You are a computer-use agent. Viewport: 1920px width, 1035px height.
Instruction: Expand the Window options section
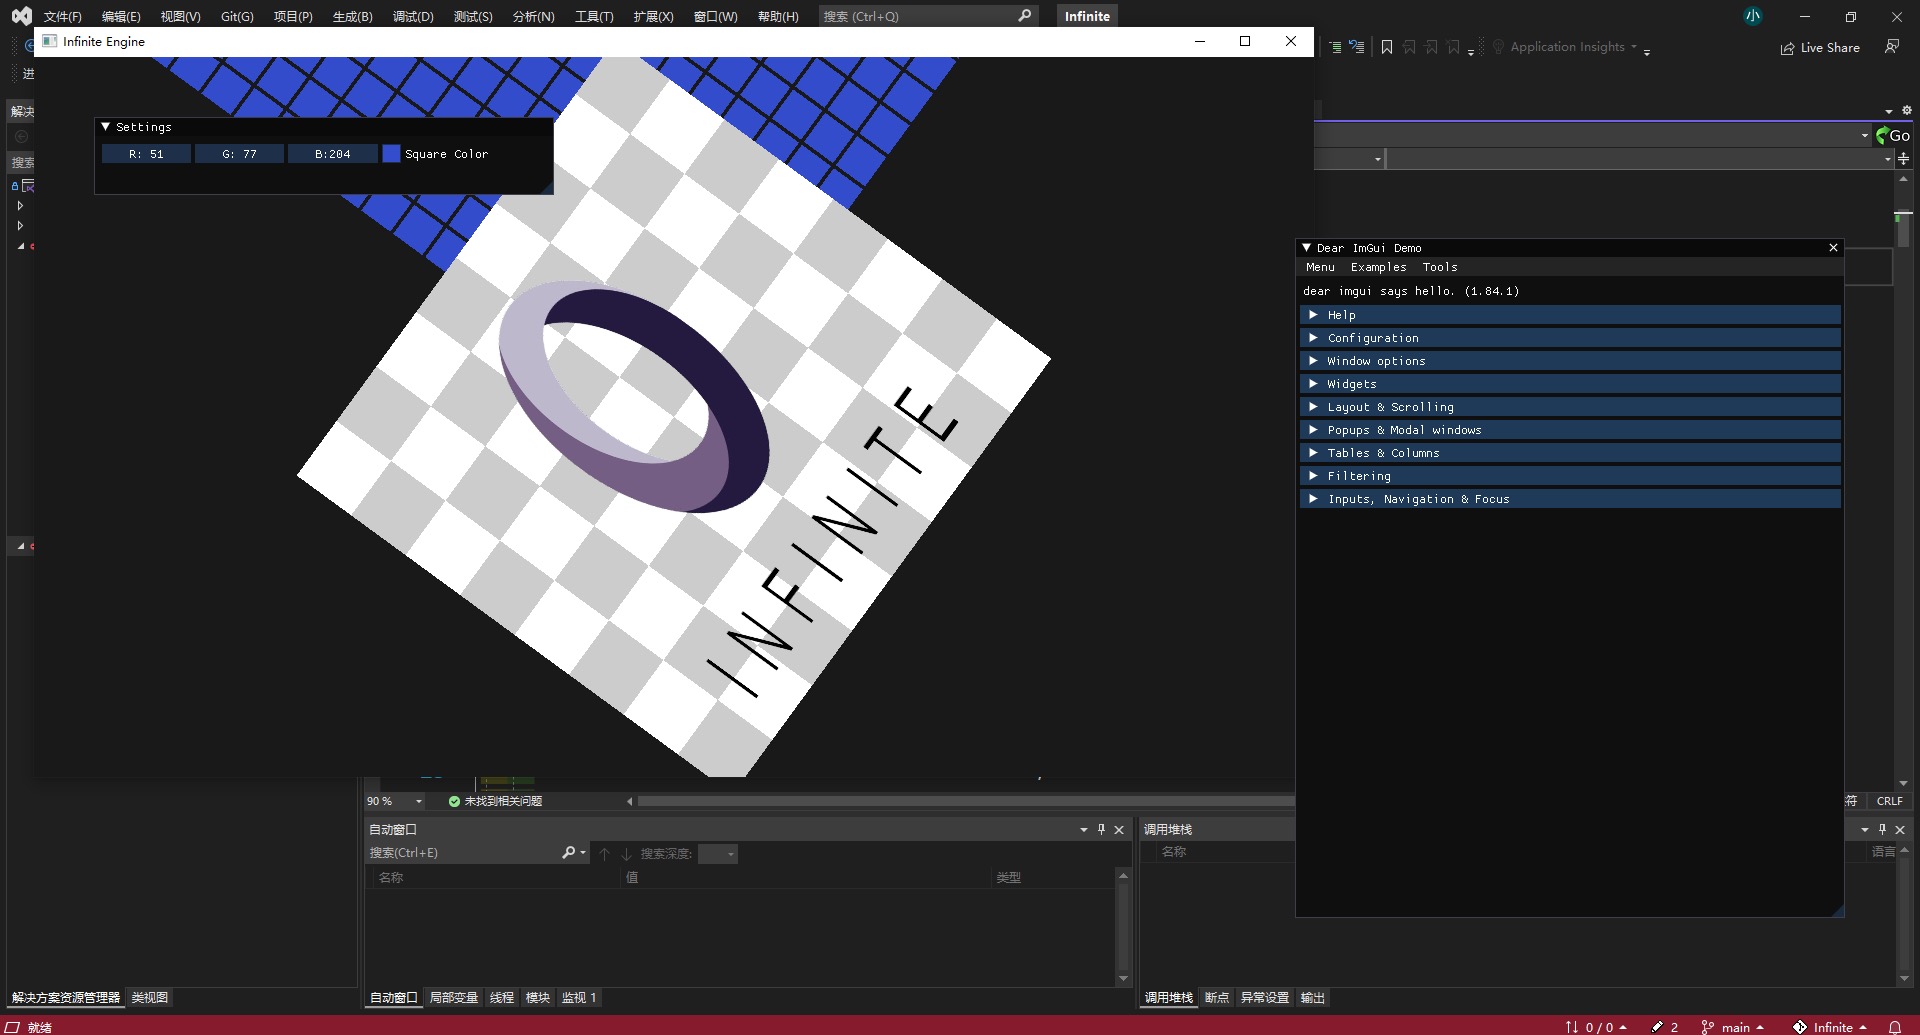[1570, 361]
